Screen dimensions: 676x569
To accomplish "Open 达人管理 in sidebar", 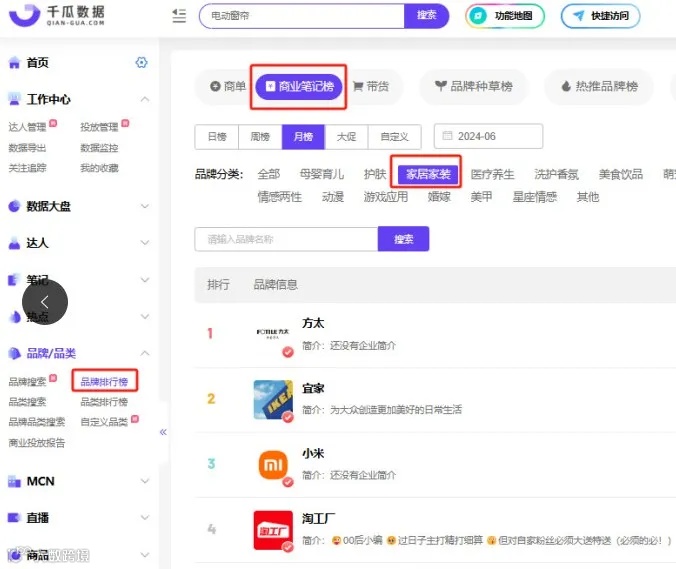I will [x=27, y=127].
